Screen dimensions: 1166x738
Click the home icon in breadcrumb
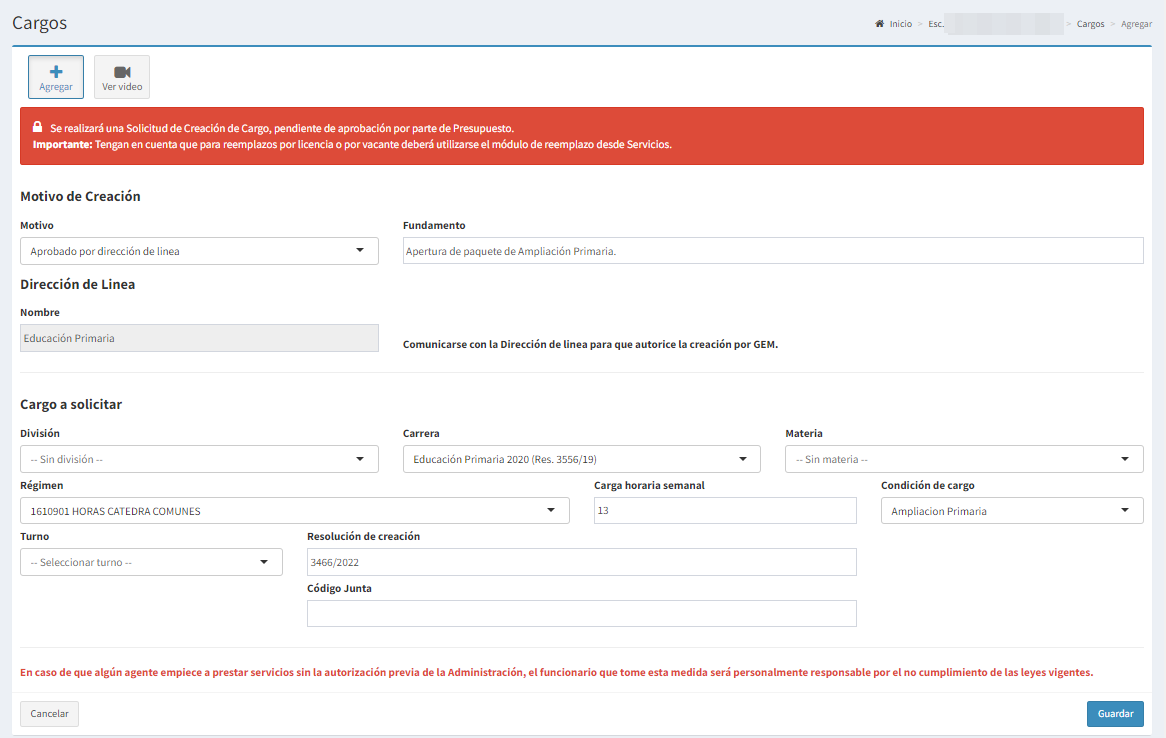click(880, 24)
